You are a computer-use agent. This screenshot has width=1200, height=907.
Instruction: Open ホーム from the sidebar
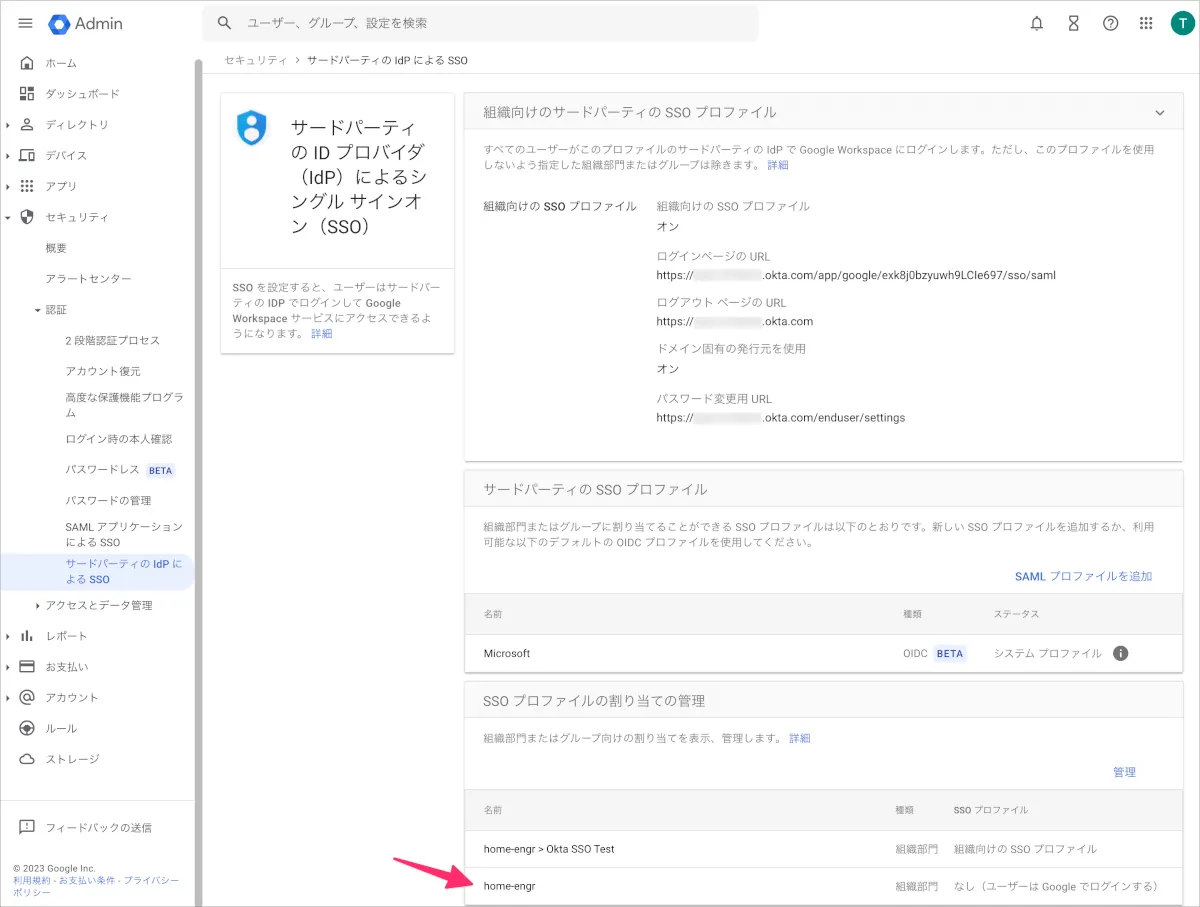[60, 63]
